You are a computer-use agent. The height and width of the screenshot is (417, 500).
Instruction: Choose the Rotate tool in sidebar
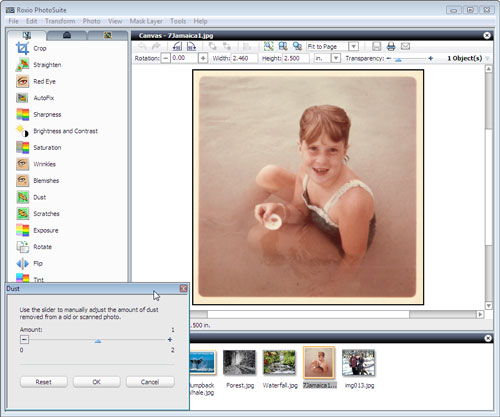pos(34,247)
